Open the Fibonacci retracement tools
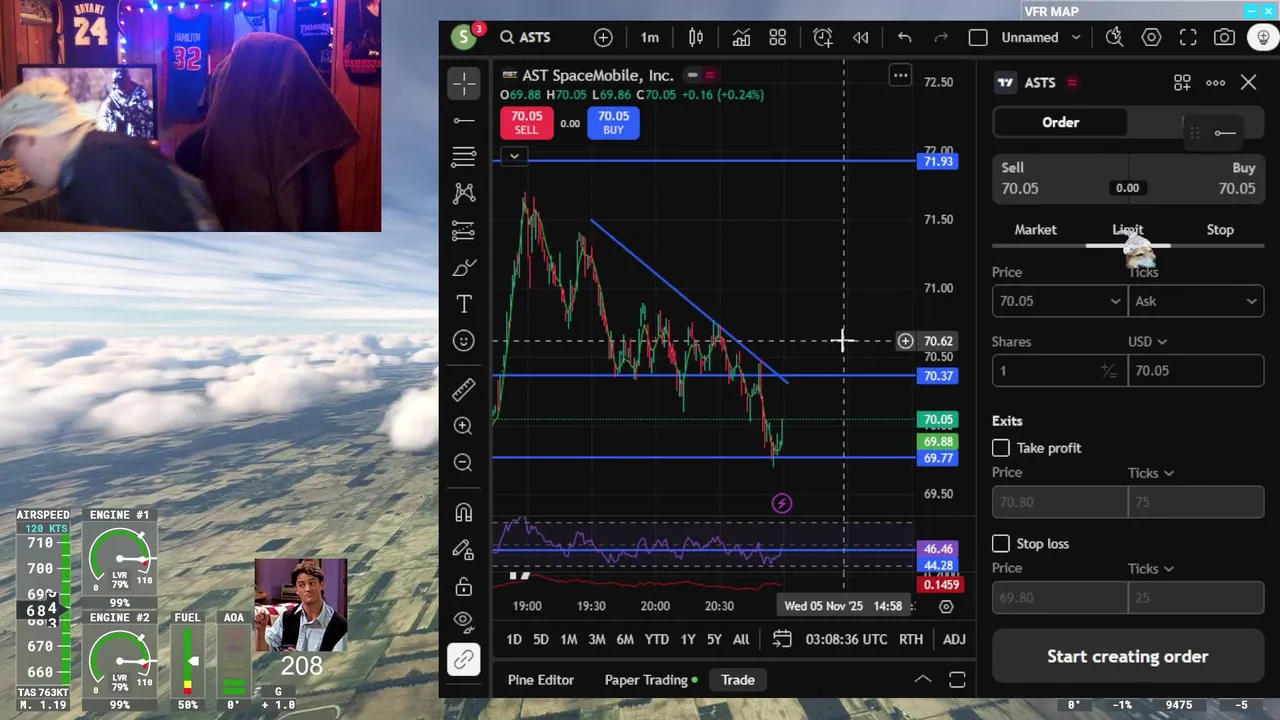The height and width of the screenshot is (720, 1280). [464, 157]
